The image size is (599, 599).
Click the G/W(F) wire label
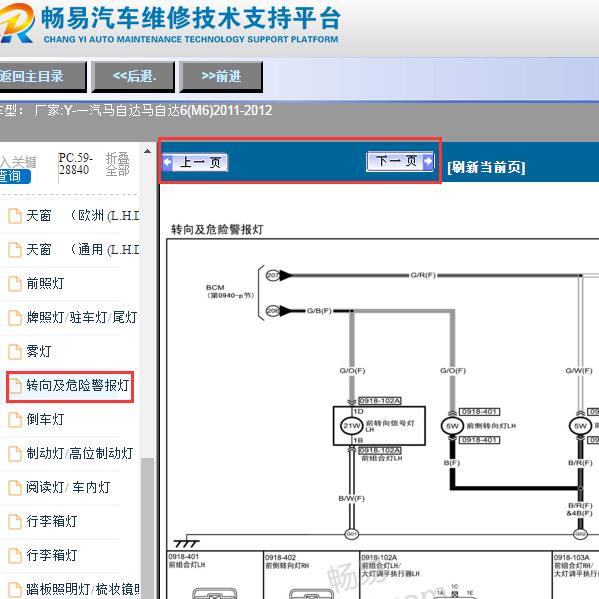click(x=579, y=371)
